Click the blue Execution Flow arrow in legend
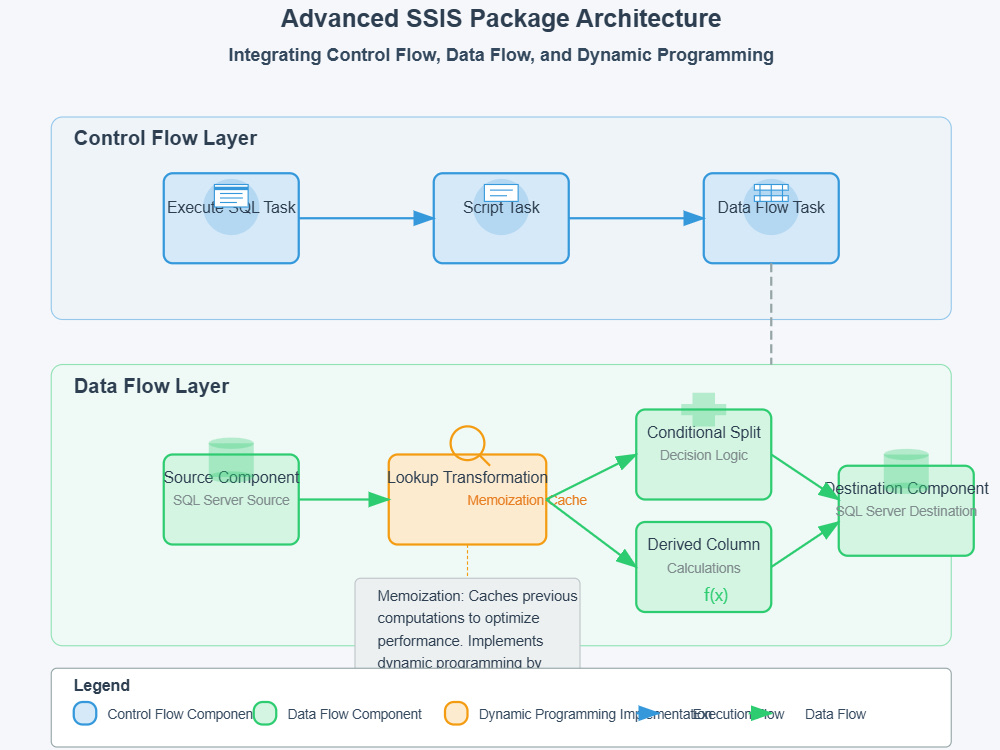This screenshot has width=1000, height=750. (x=649, y=713)
